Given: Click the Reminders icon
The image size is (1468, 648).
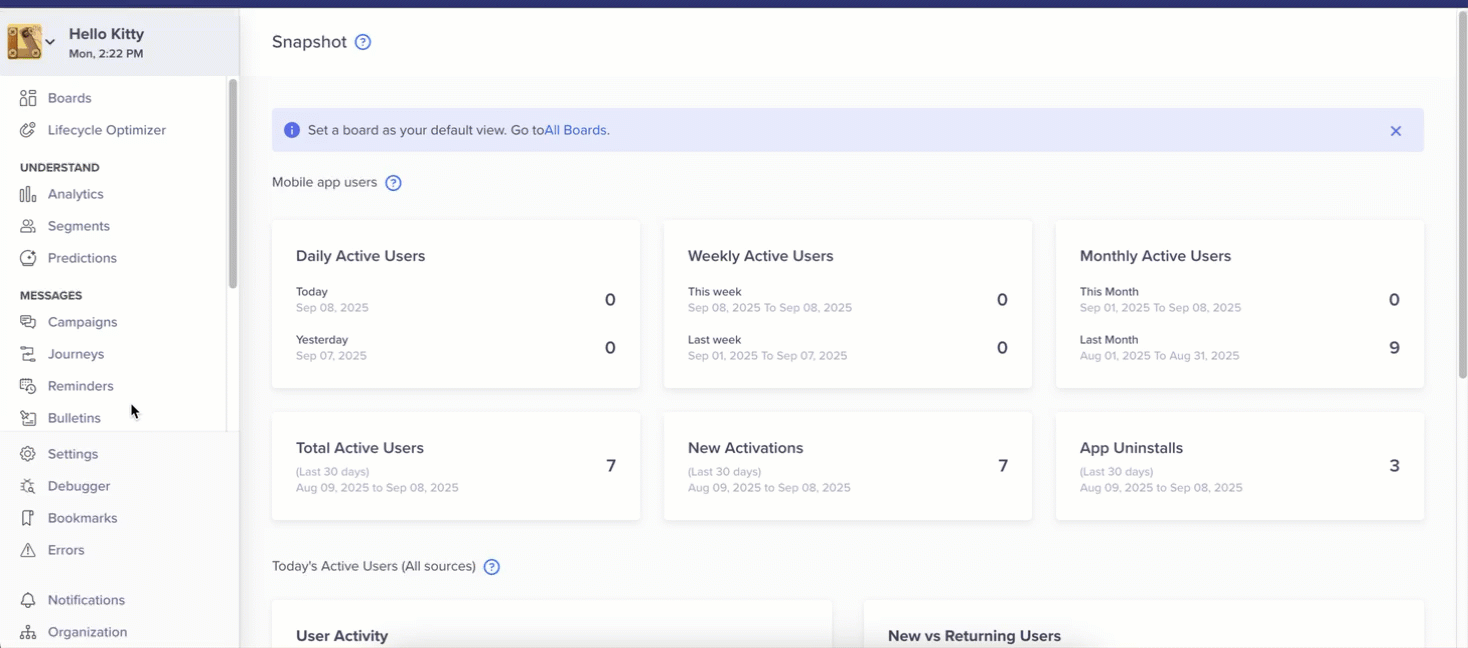Looking at the screenshot, I should point(28,386).
